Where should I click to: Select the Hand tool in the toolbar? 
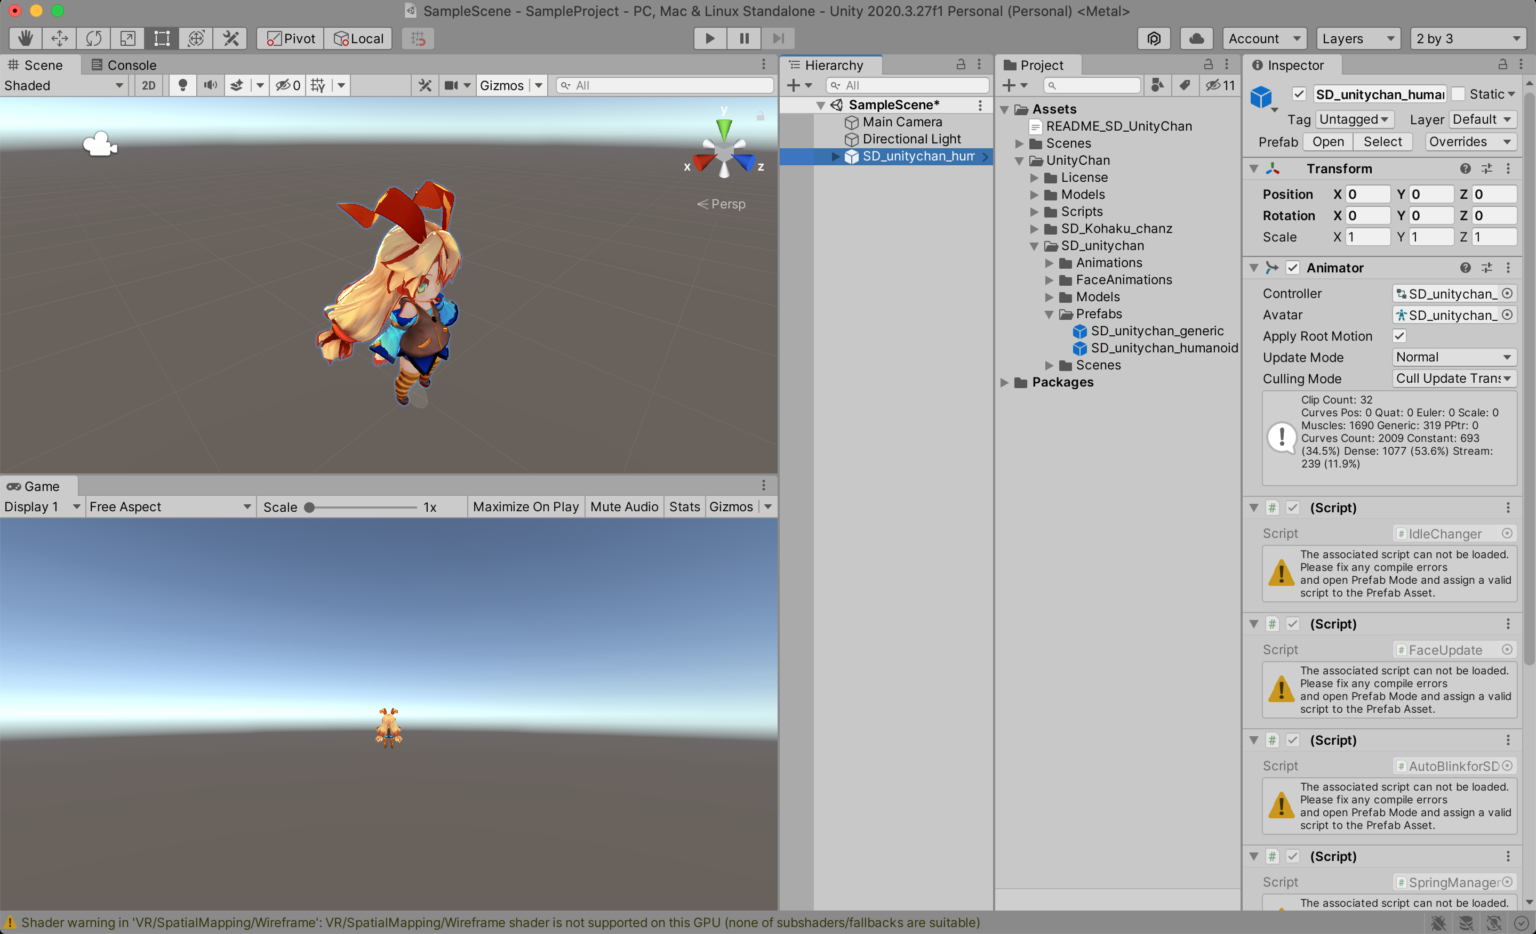[x=25, y=38]
